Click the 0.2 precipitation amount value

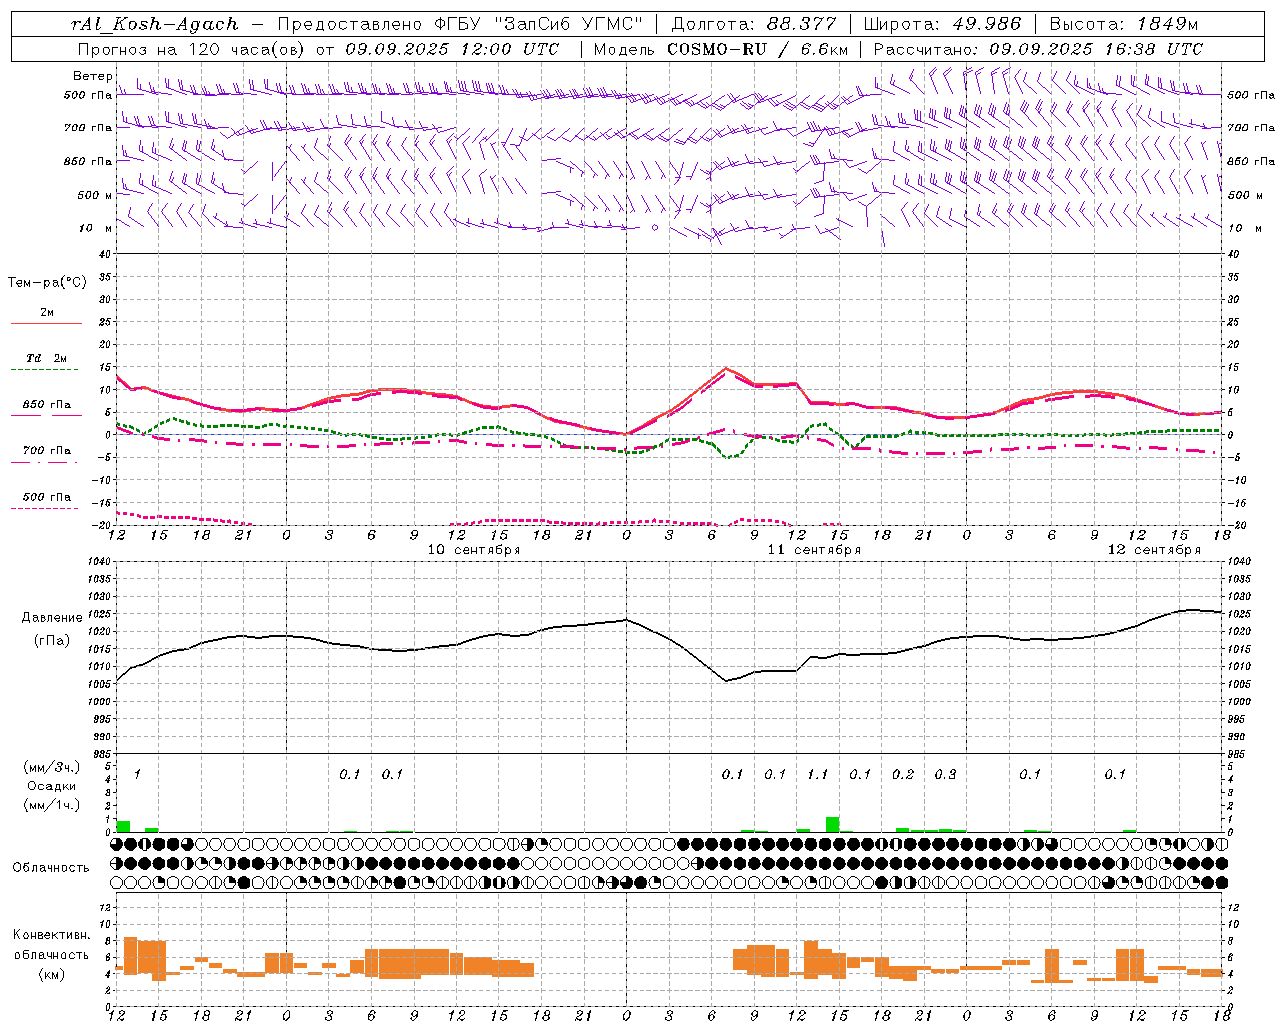[x=903, y=774]
